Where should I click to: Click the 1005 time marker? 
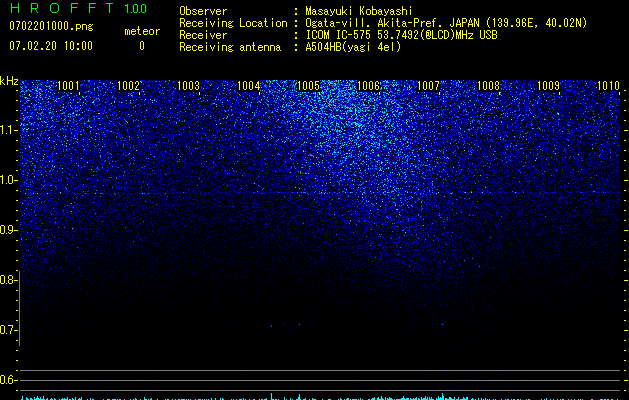308,86
